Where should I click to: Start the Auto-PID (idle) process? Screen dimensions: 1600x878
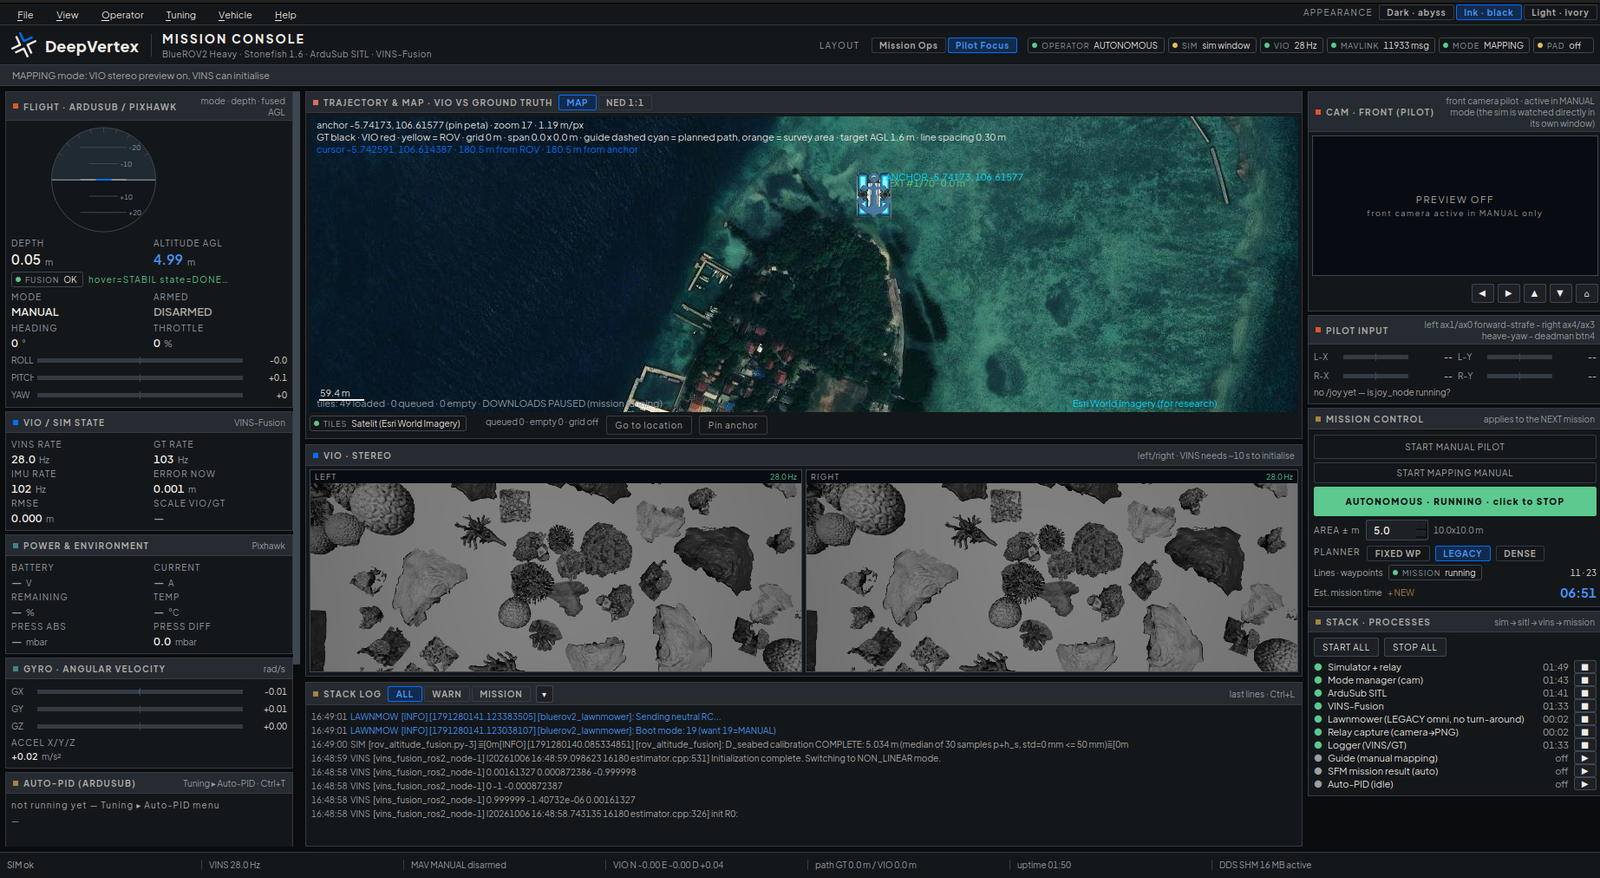pos(1585,784)
